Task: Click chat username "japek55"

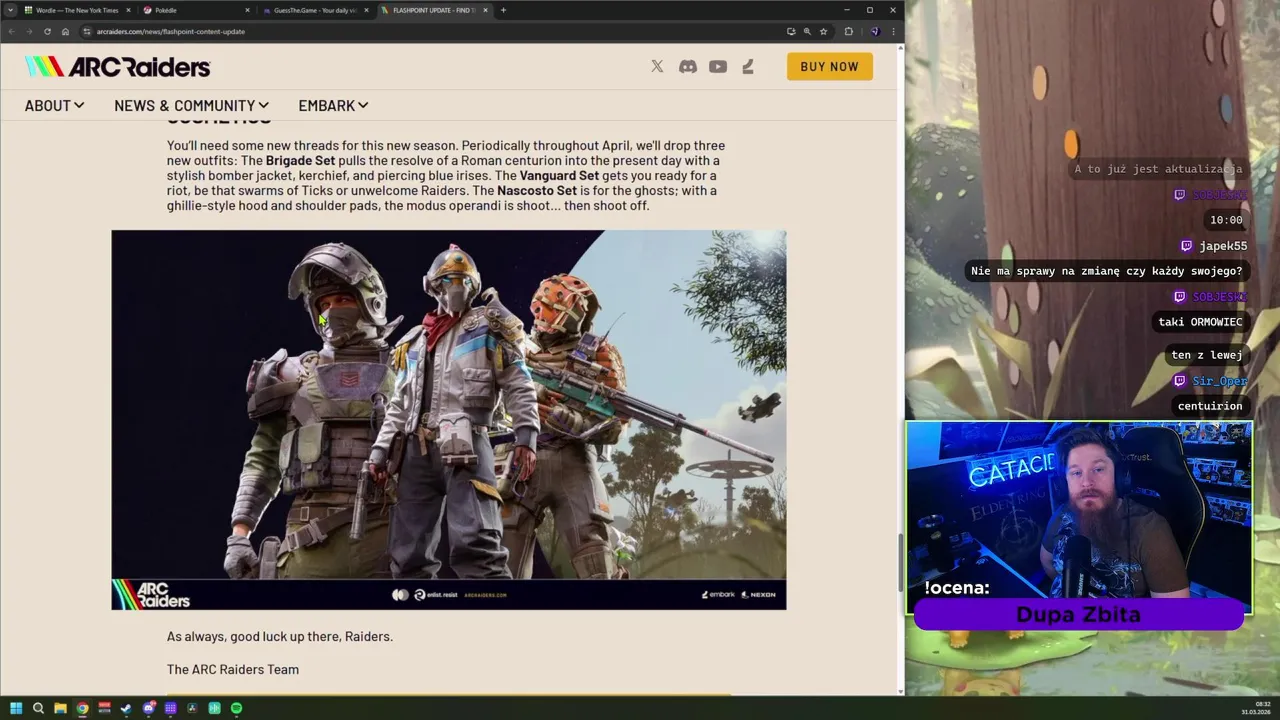Action: point(1223,246)
